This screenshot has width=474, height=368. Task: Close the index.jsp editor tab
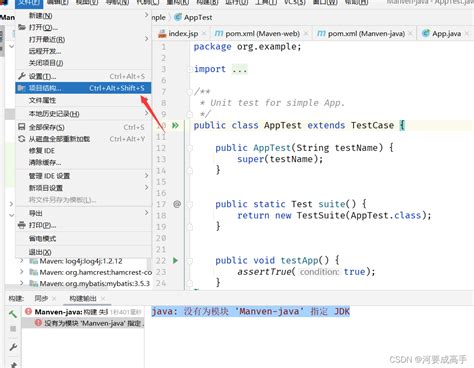(x=204, y=34)
